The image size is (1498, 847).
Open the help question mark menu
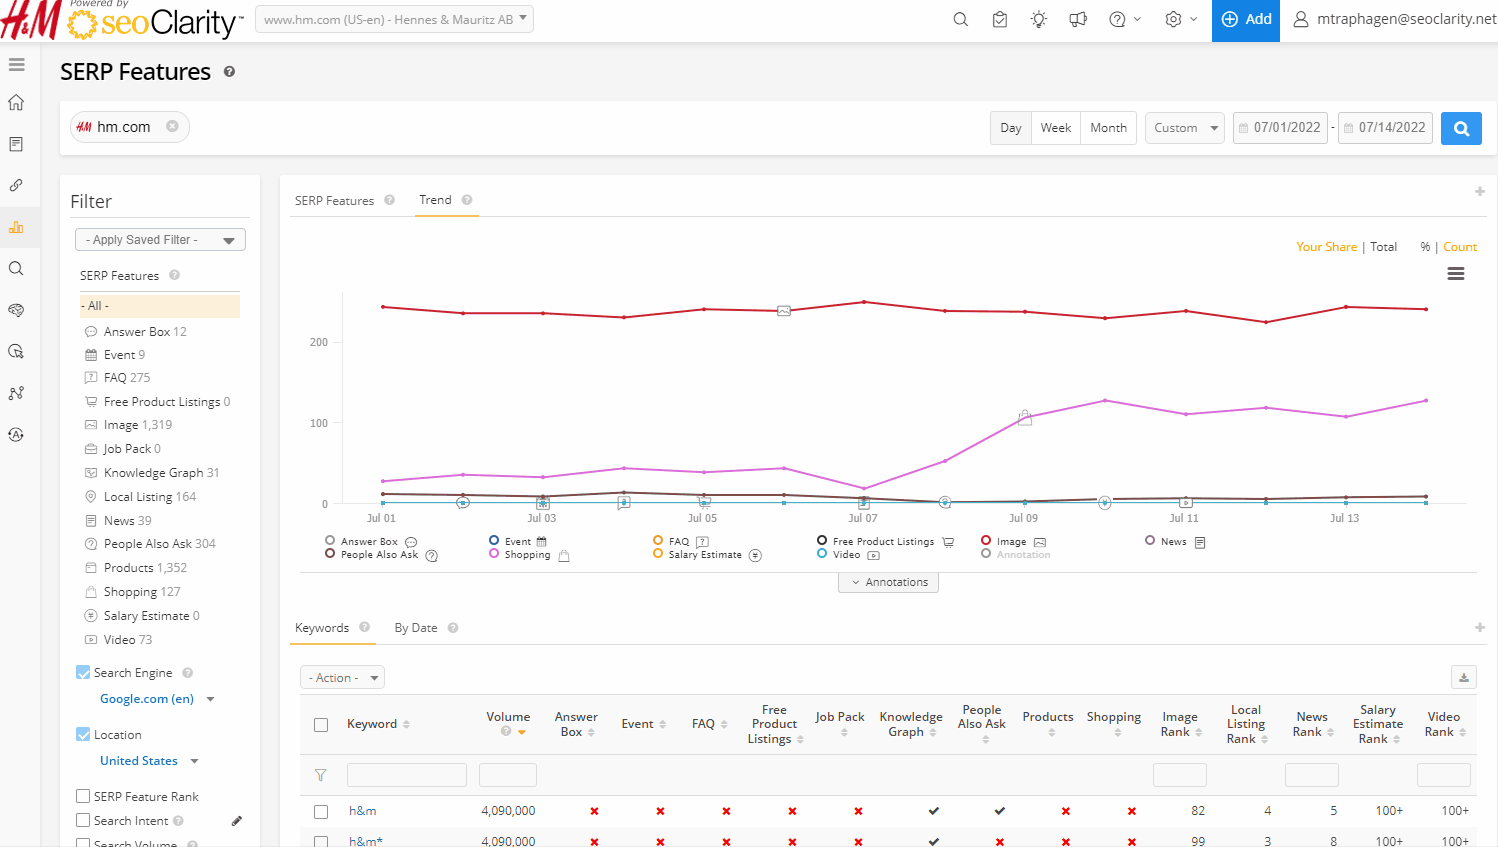(1125, 19)
